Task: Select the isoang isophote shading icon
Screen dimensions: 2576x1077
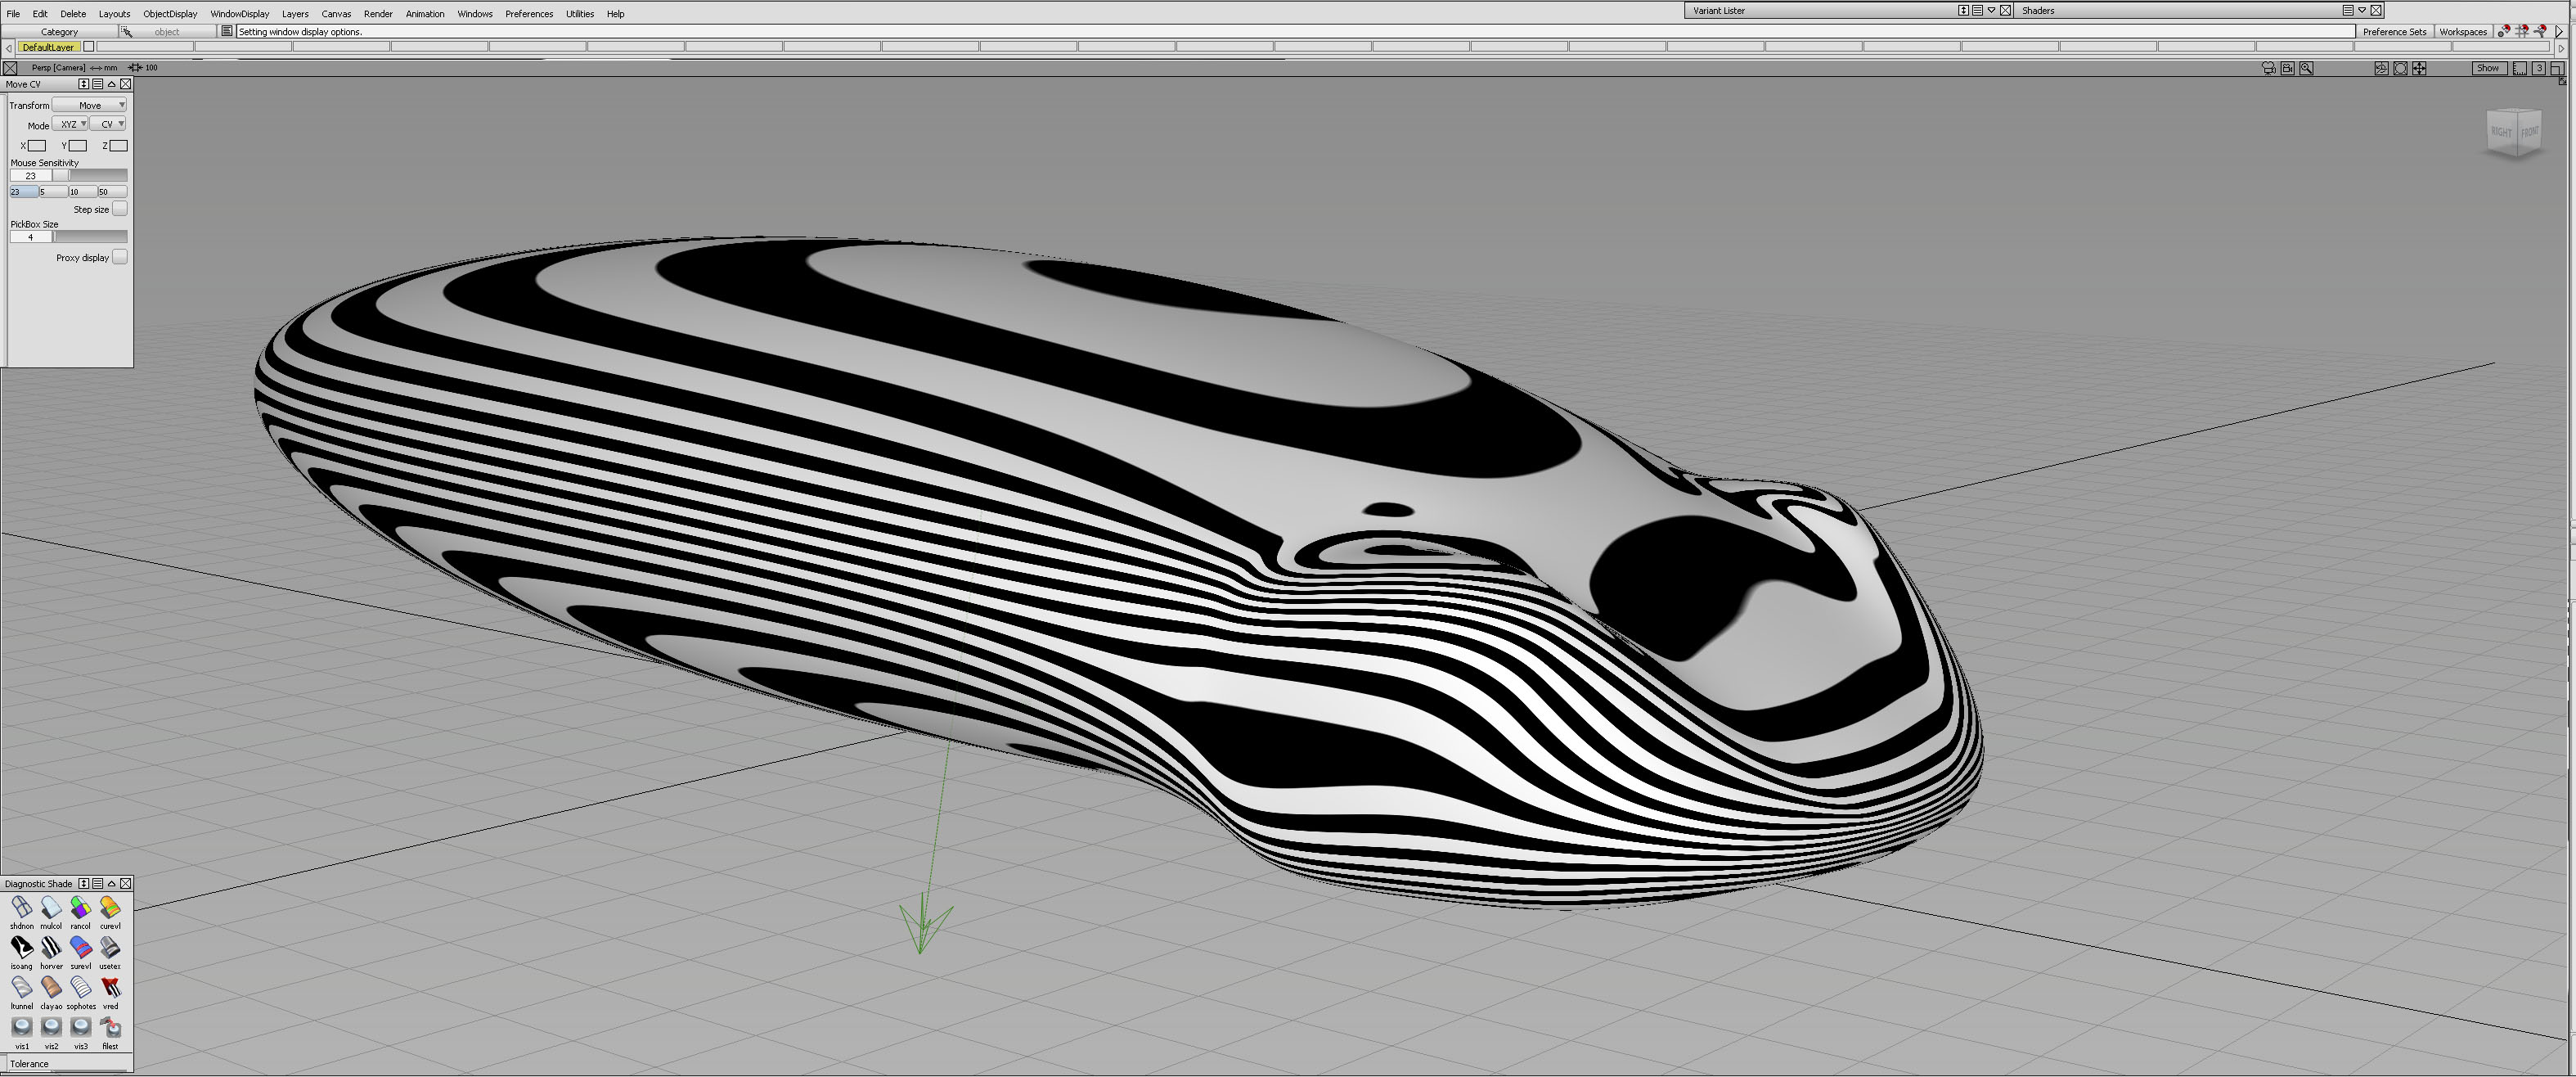Action: 21,947
